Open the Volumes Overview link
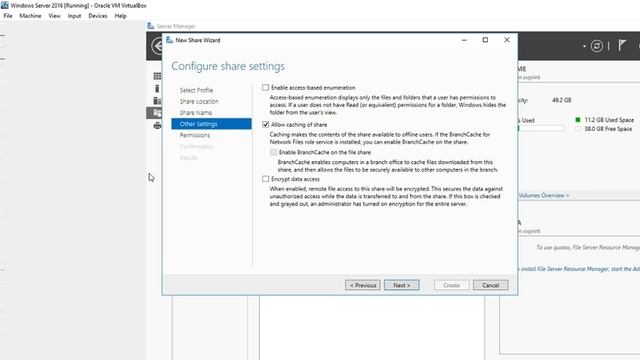 (544, 196)
